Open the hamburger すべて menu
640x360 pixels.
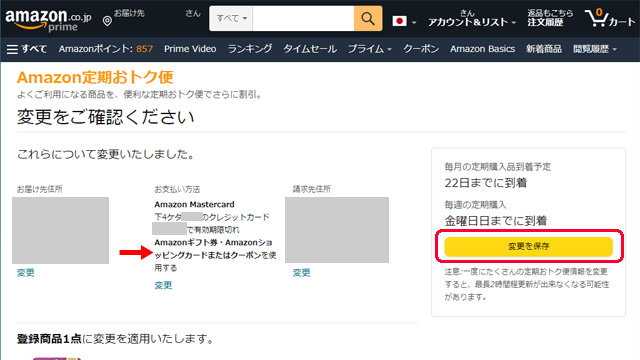(27, 49)
